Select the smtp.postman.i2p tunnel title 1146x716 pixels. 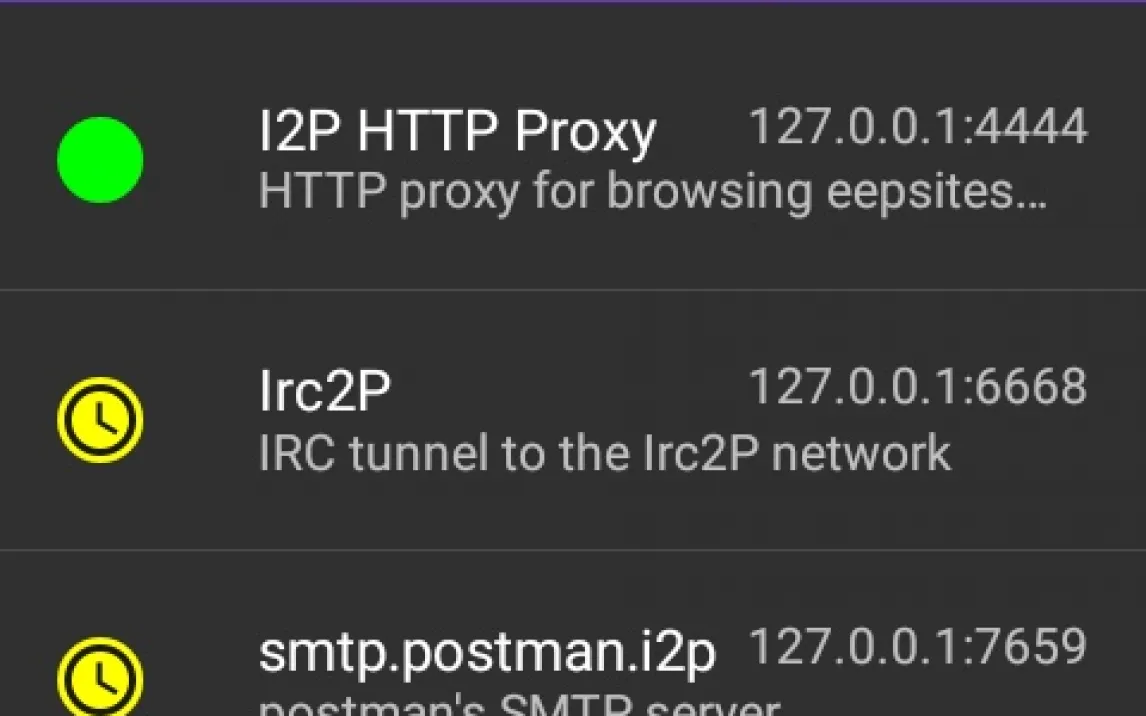[487, 652]
